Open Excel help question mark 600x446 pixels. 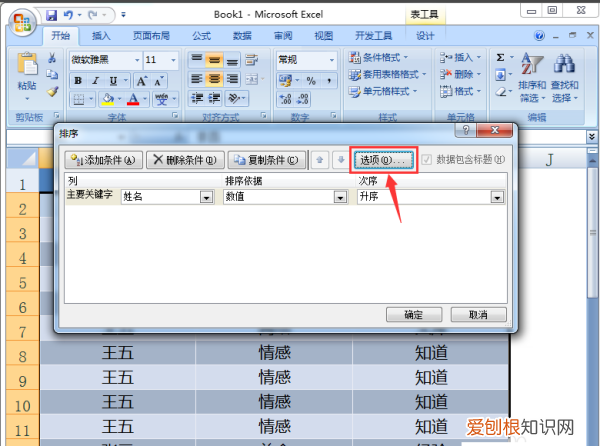(x=540, y=36)
